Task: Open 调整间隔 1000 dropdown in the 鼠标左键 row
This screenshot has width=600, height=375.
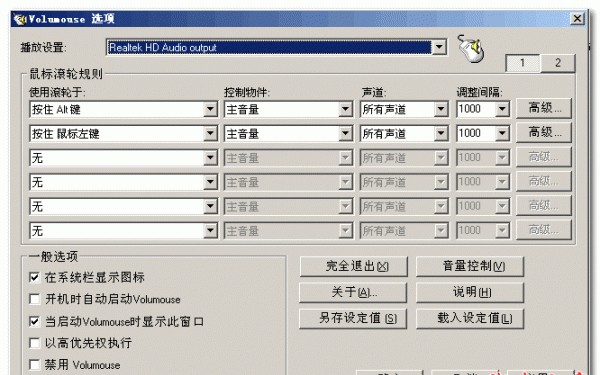Action: 502,134
